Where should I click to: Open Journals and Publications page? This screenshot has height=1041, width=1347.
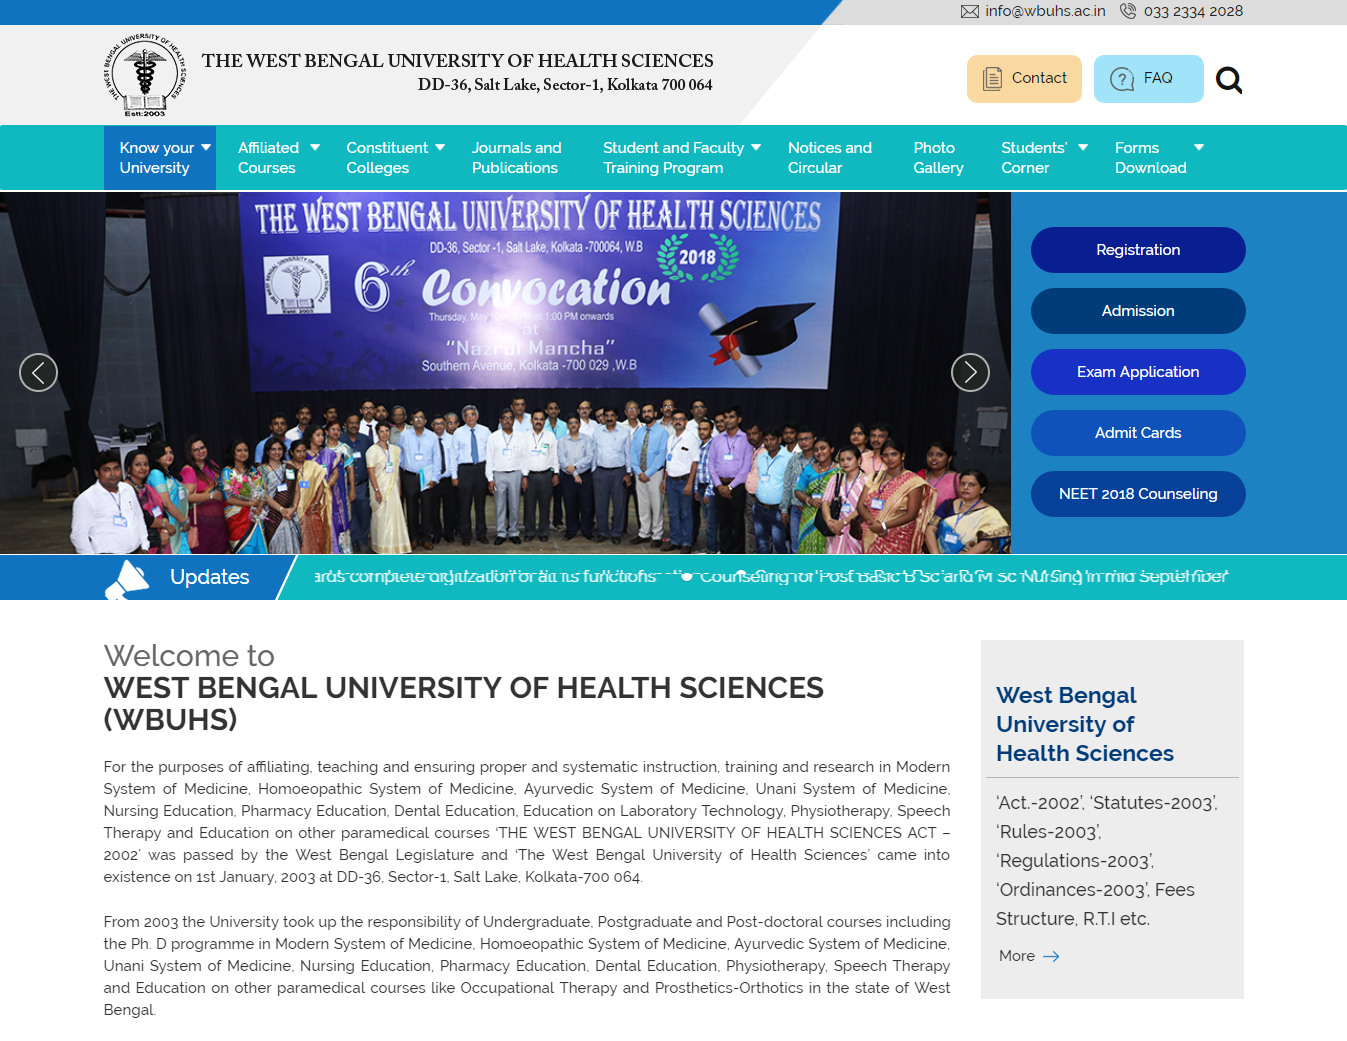517,158
